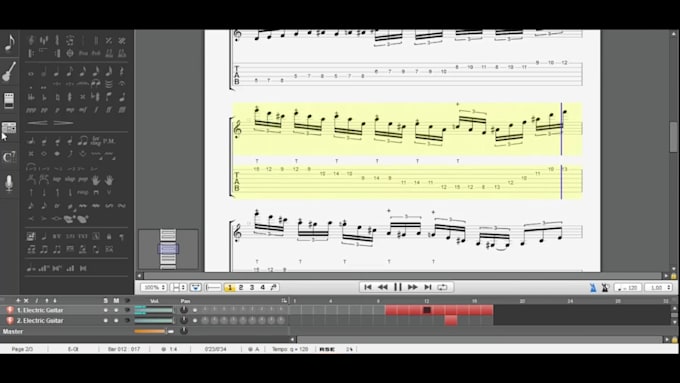Open the page layout mode dropdown
The width and height of the screenshot is (680, 383).
[178, 288]
